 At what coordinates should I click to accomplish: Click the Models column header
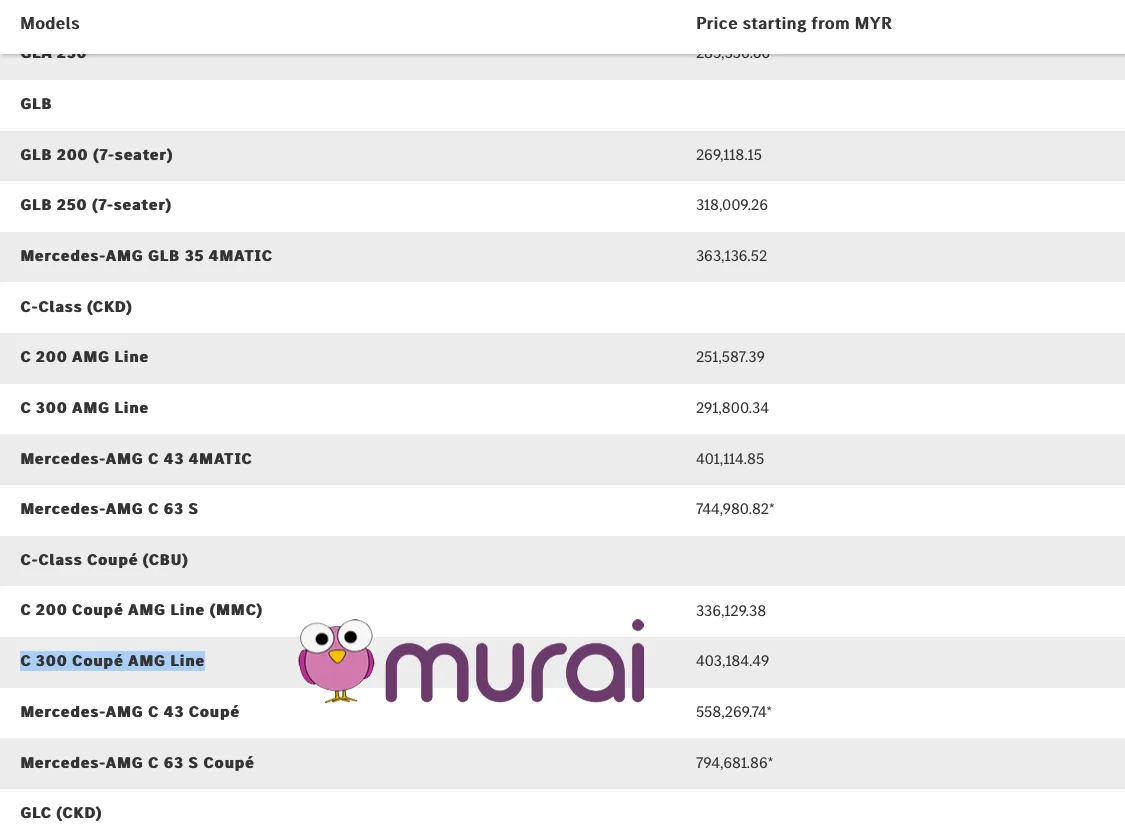pyautogui.click(x=50, y=23)
